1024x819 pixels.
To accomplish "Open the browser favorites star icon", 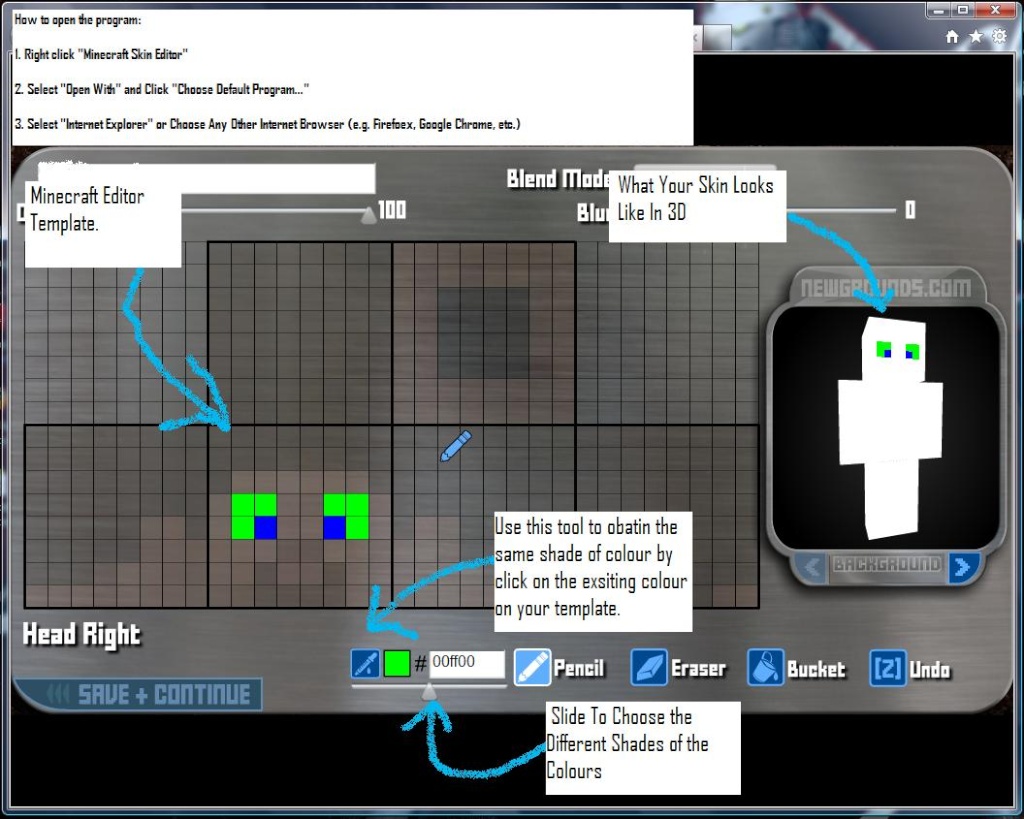I will pyautogui.click(x=976, y=37).
